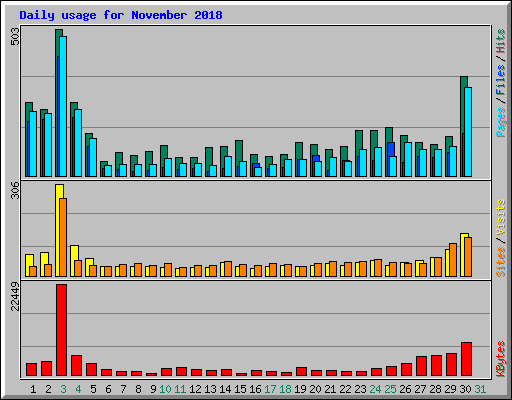Click the green day 4 axis label
The height and width of the screenshot is (400, 512).
point(78,389)
